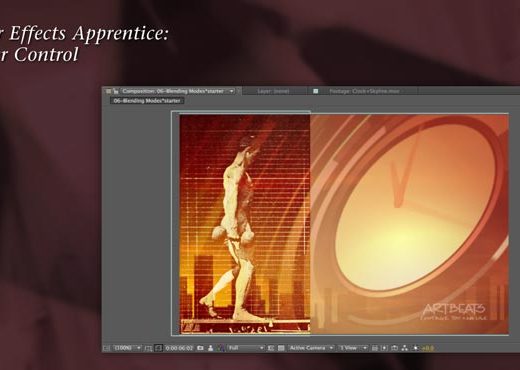
Task: Open the Active Camera dropdown
Action: pos(311,348)
